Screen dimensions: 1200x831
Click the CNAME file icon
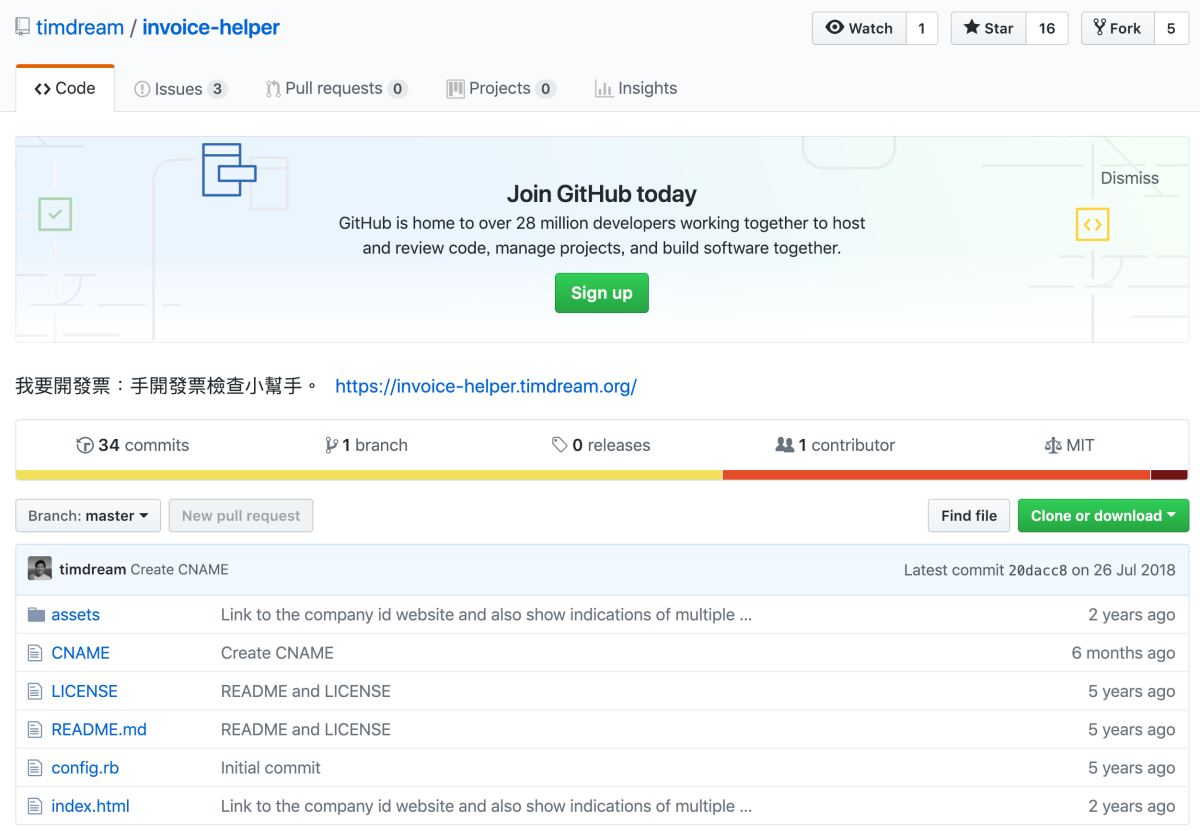point(35,653)
